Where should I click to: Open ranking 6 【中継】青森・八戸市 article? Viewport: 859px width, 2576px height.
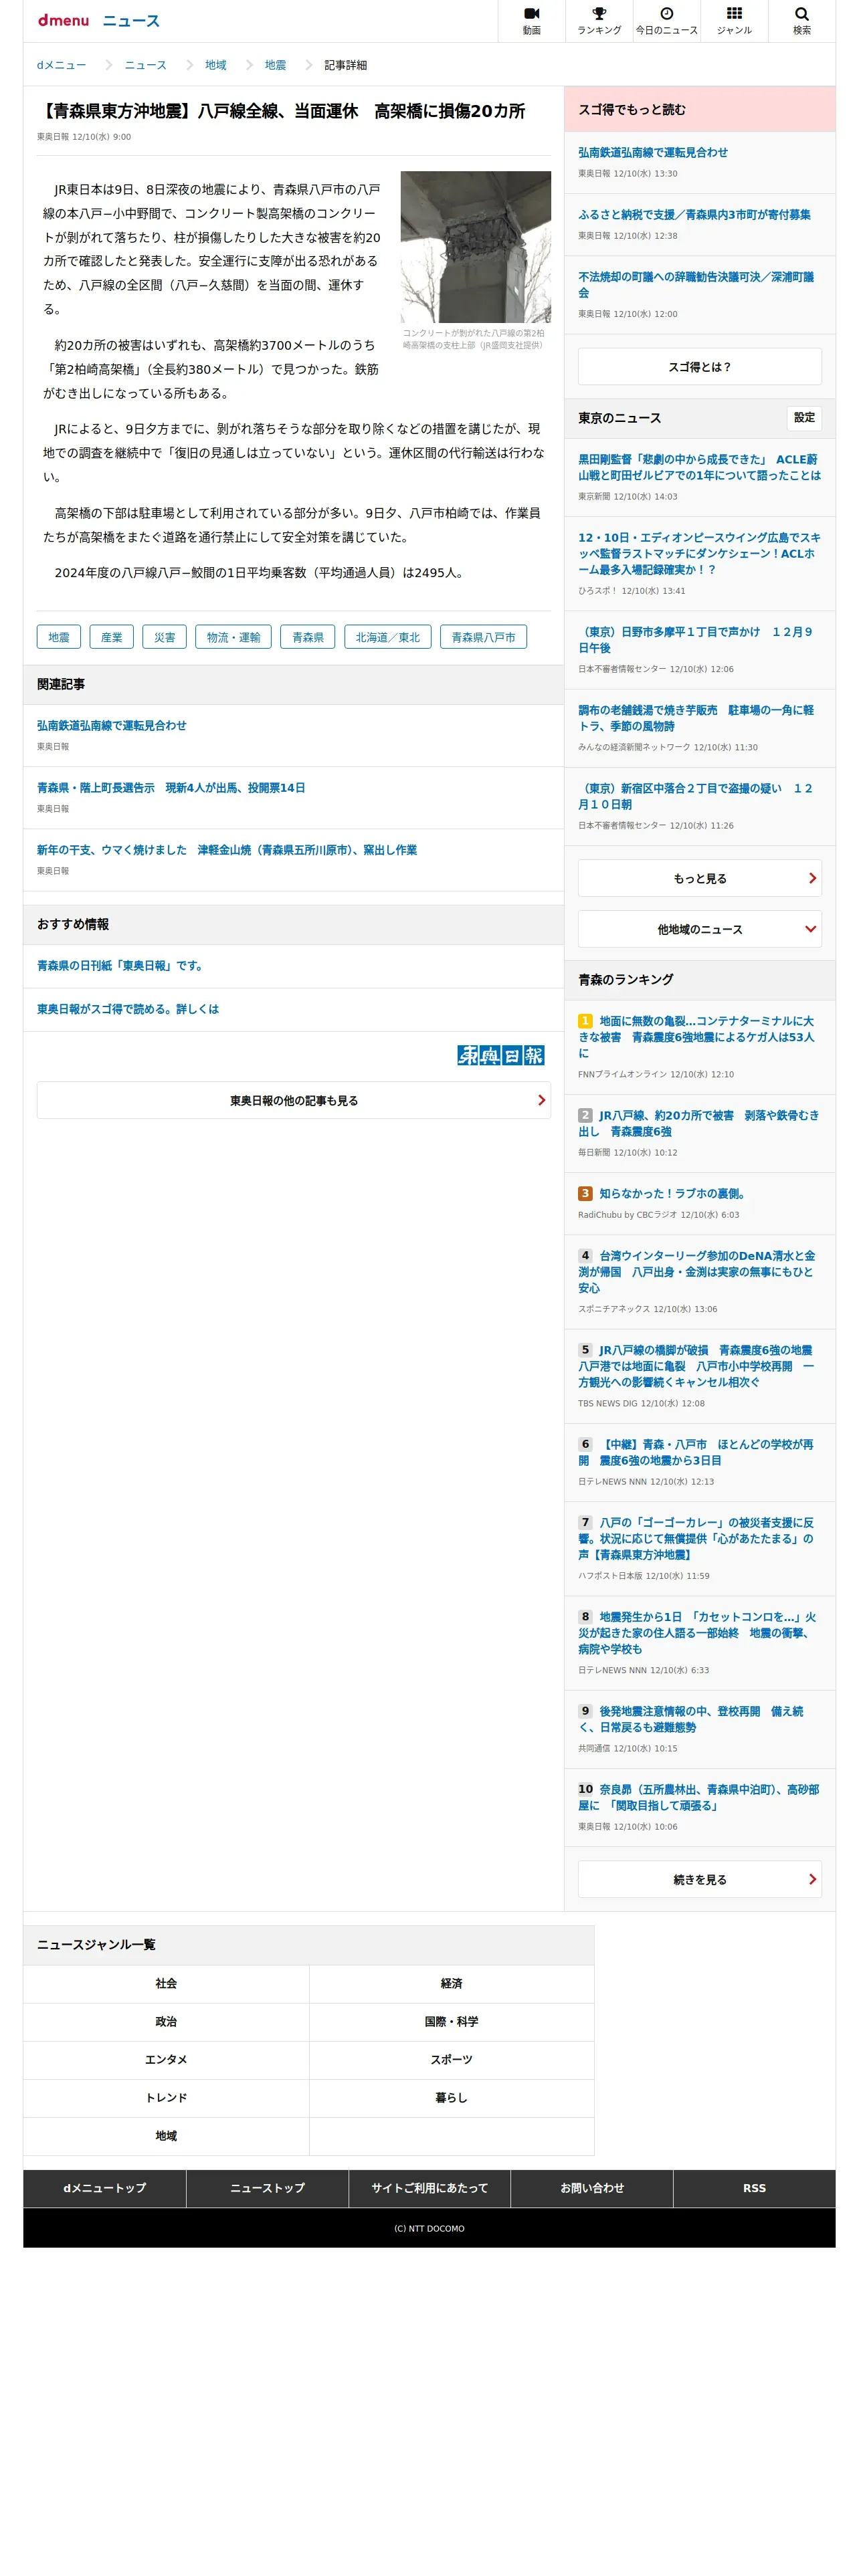[x=696, y=1452]
